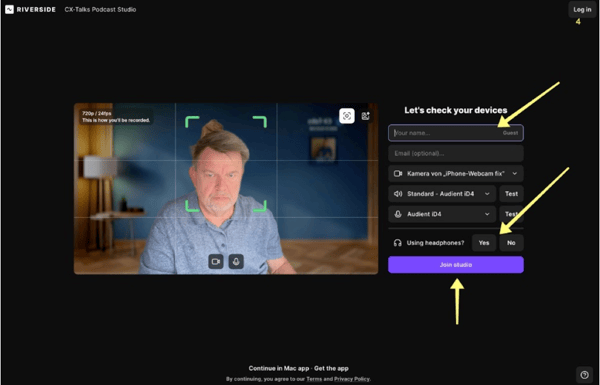Click the Let's check your devices heading
The width and height of the screenshot is (600, 385).
pyautogui.click(x=456, y=110)
